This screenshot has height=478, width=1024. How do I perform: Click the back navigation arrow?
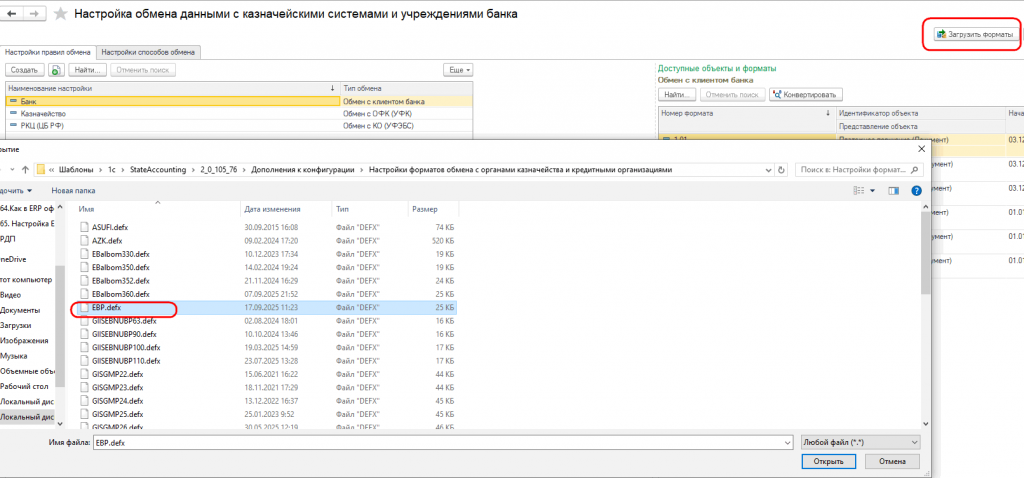11,14
